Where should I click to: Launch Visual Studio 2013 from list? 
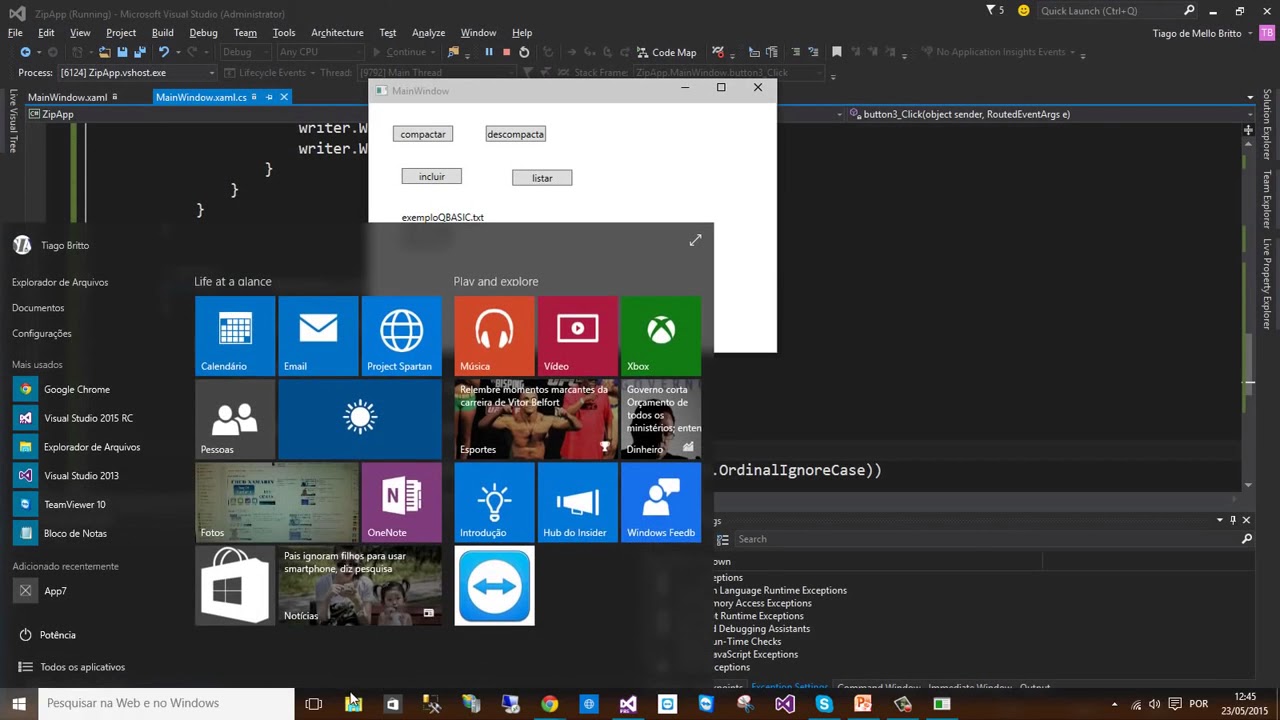pyautogui.click(x=81, y=476)
